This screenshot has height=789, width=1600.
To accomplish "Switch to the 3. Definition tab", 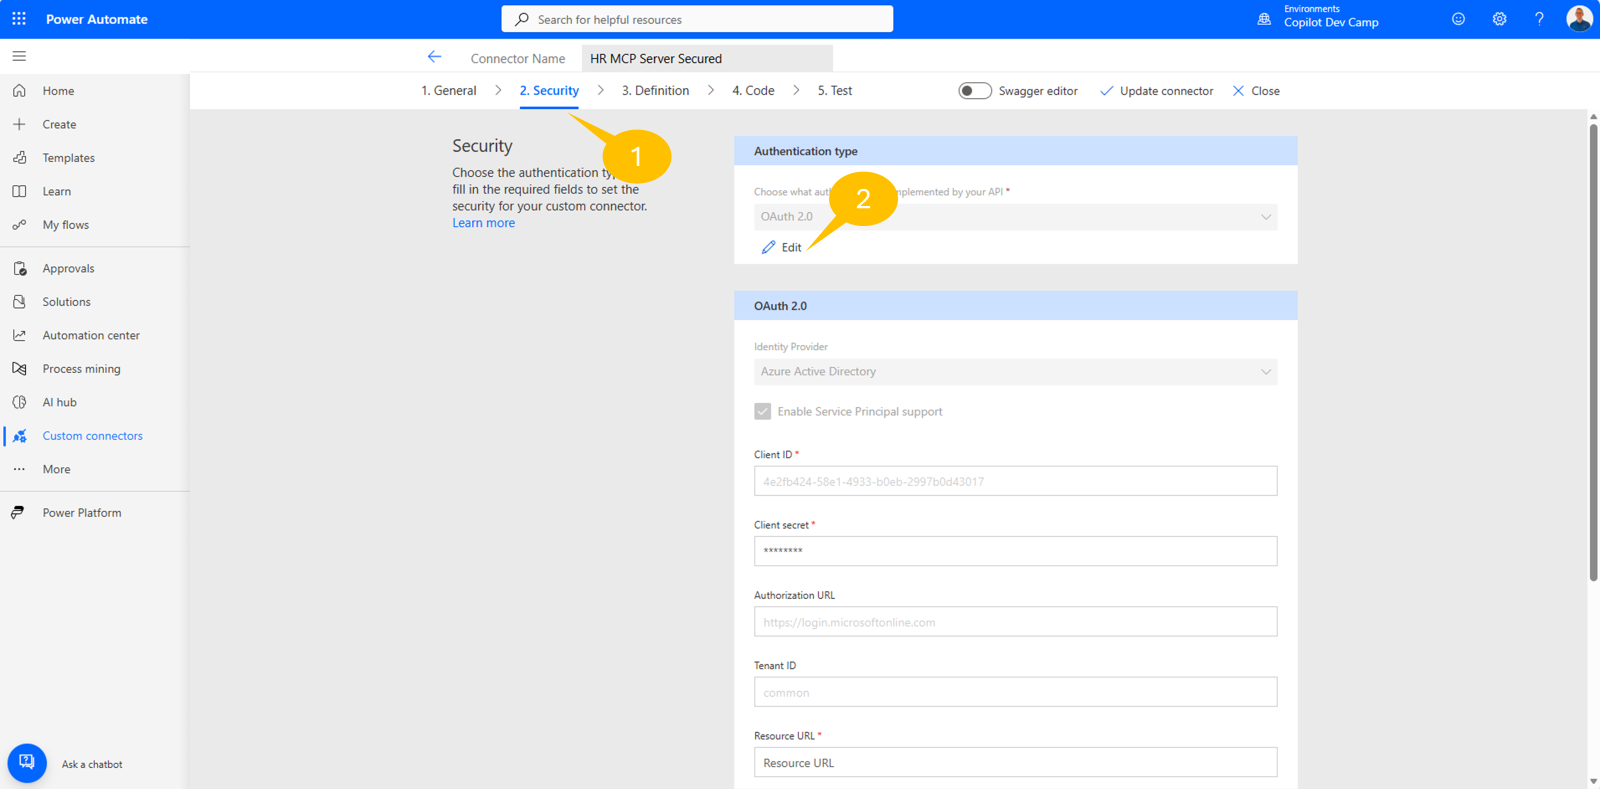I will [x=655, y=91].
